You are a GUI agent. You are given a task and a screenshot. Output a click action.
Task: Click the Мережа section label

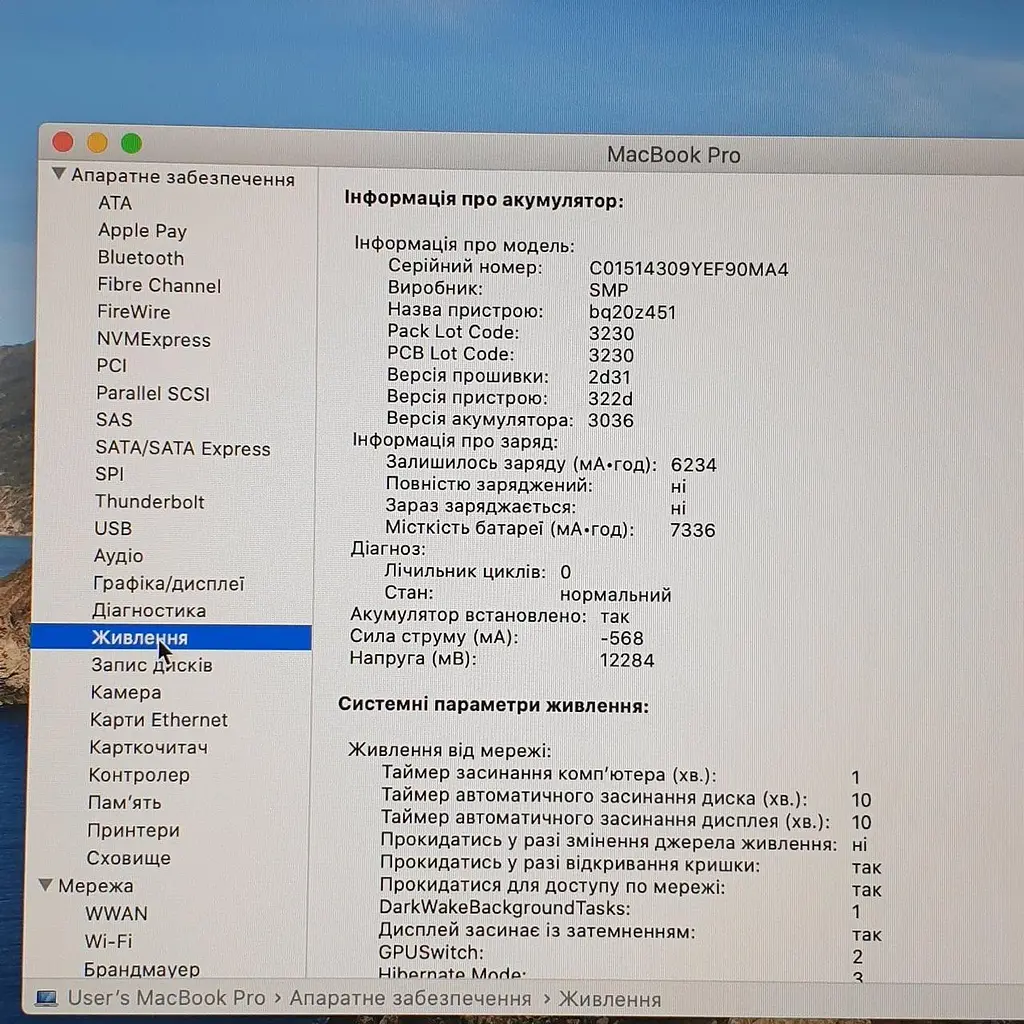point(95,886)
